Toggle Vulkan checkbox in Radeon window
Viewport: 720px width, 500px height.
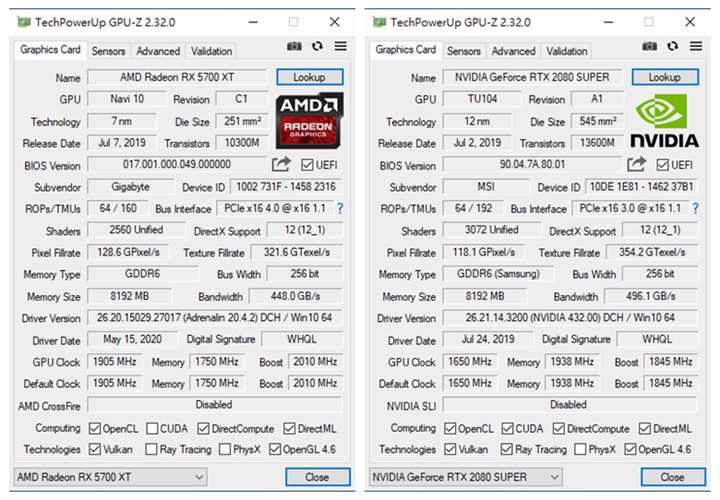[95, 449]
